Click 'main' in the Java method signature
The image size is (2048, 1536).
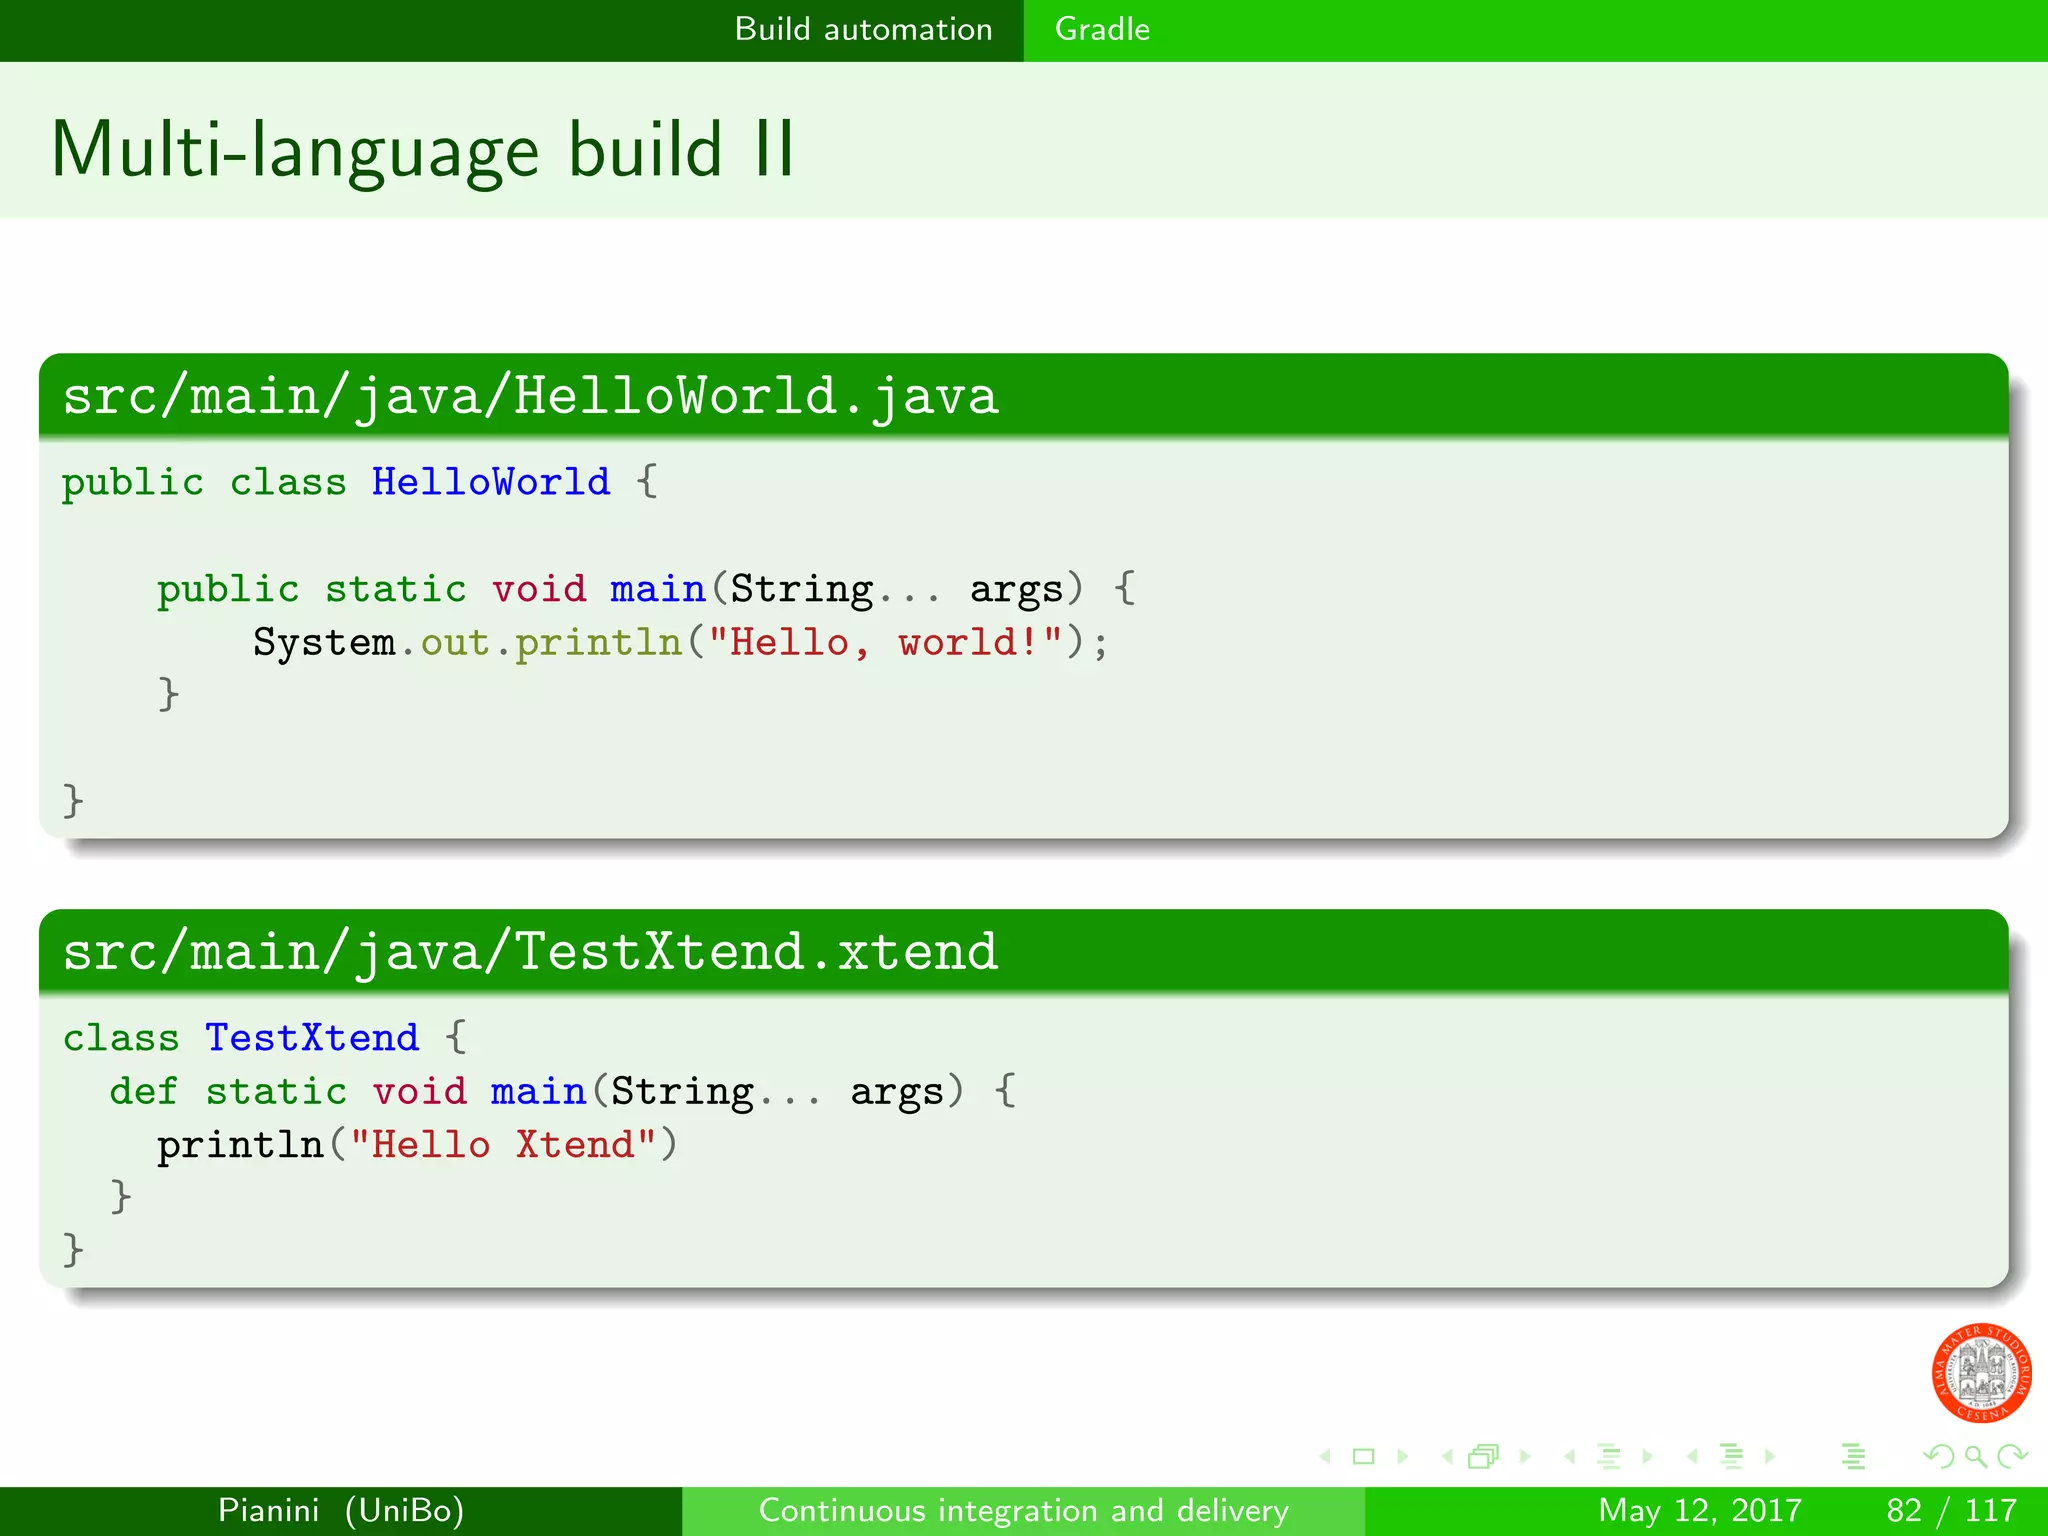click(658, 589)
